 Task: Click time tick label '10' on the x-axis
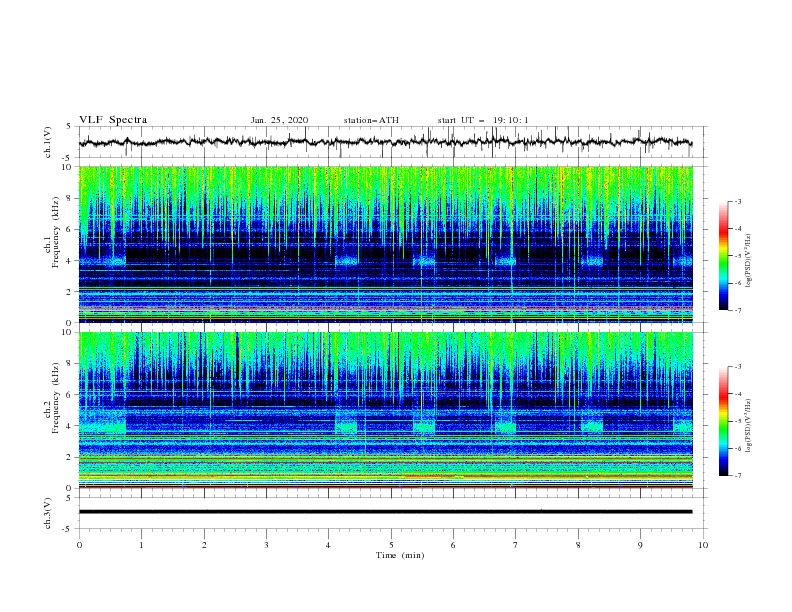point(703,545)
